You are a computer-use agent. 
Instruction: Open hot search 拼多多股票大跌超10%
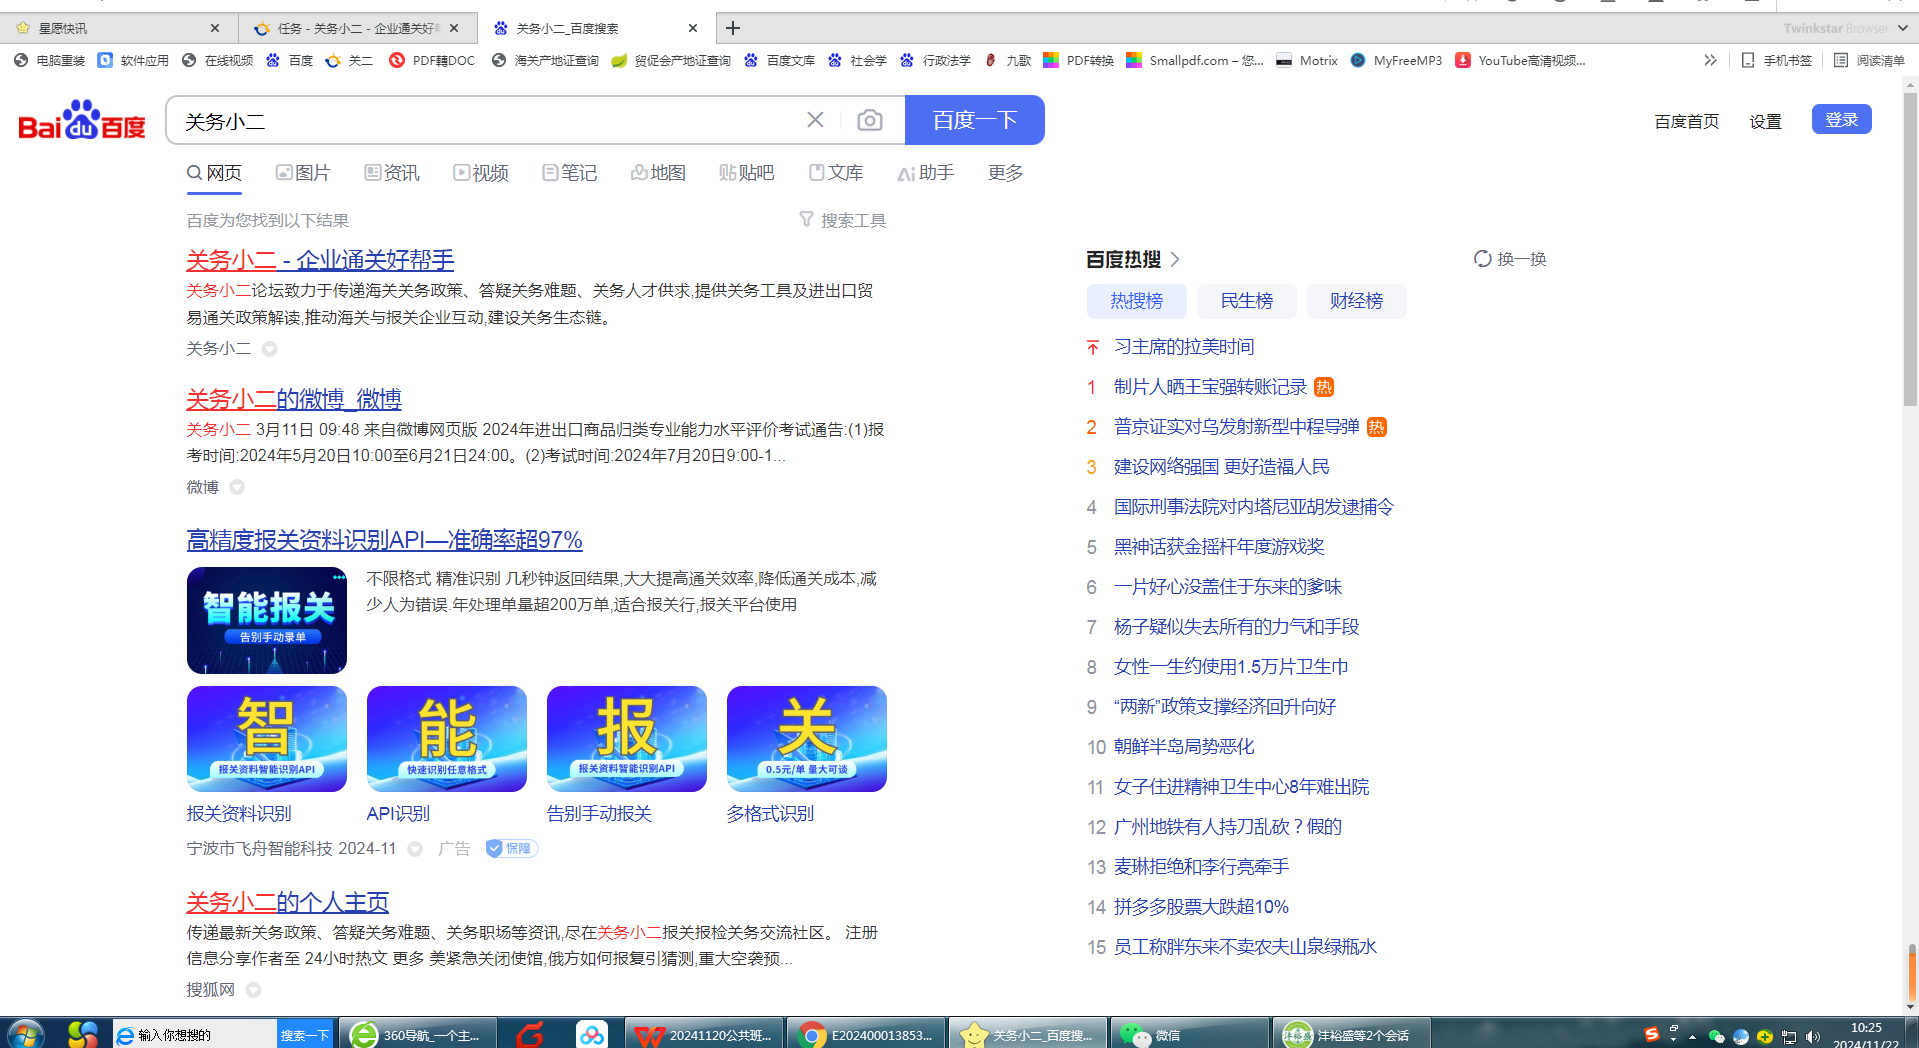pos(1201,907)
